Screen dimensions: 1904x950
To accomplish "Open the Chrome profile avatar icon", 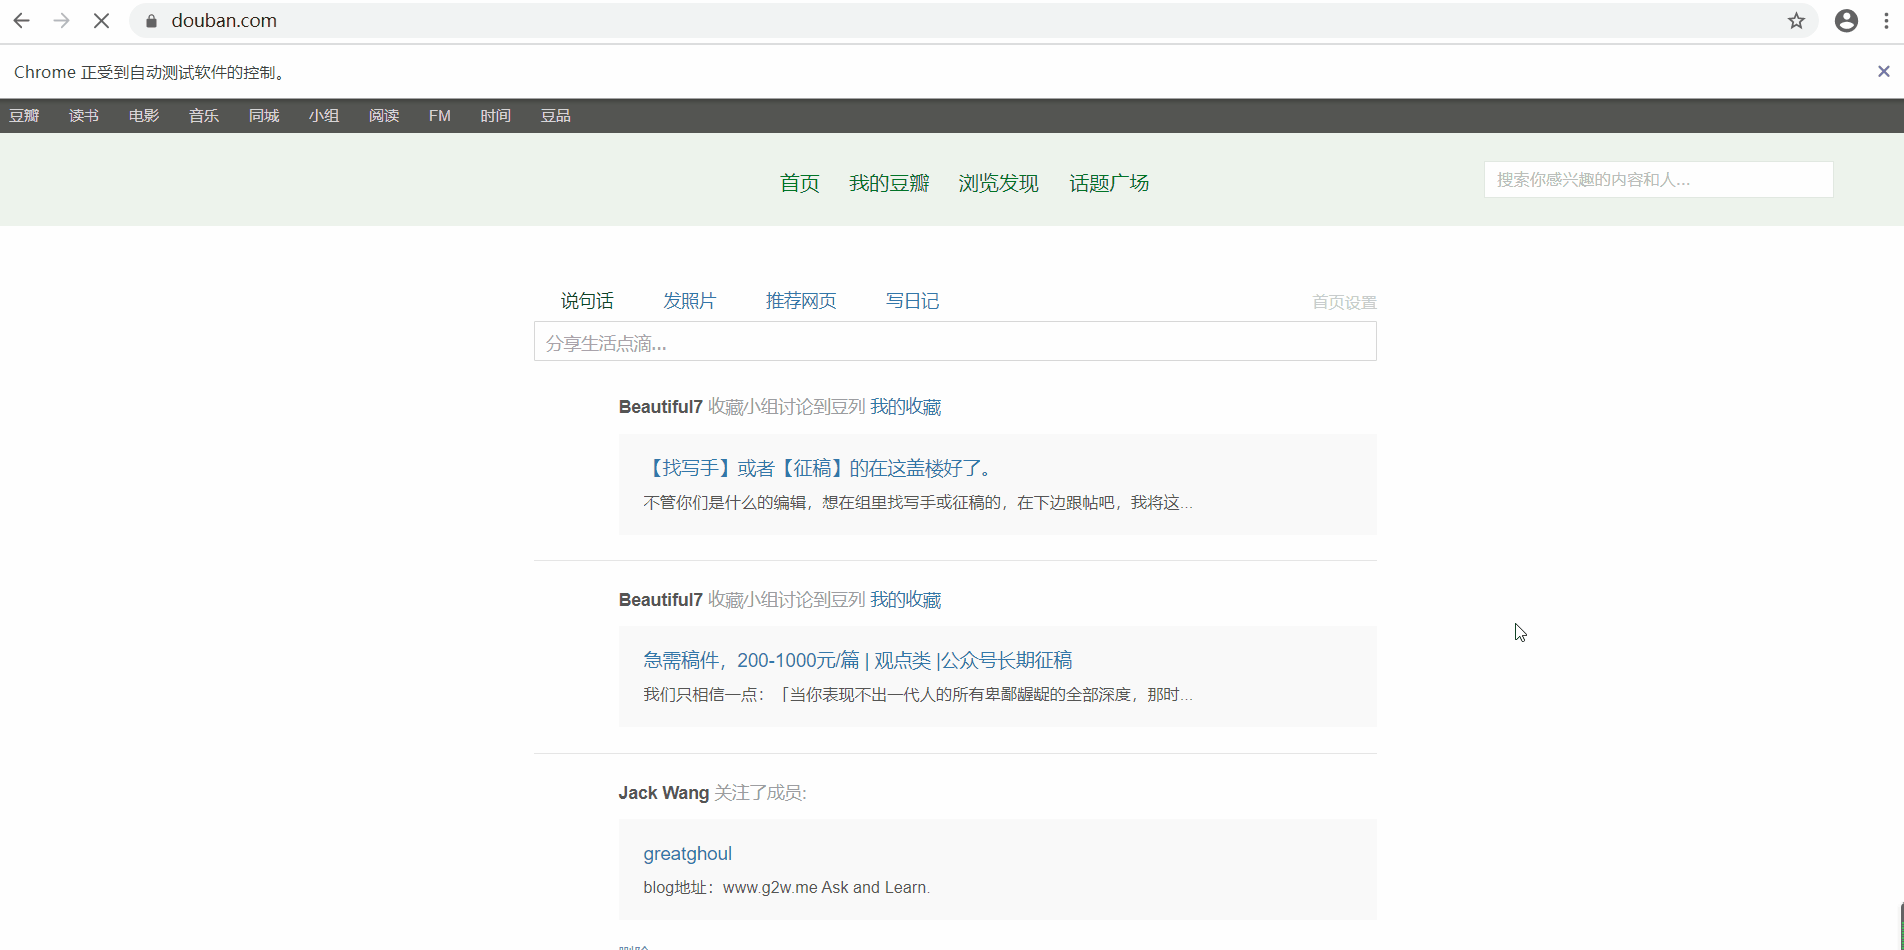I will [1846, 21].
